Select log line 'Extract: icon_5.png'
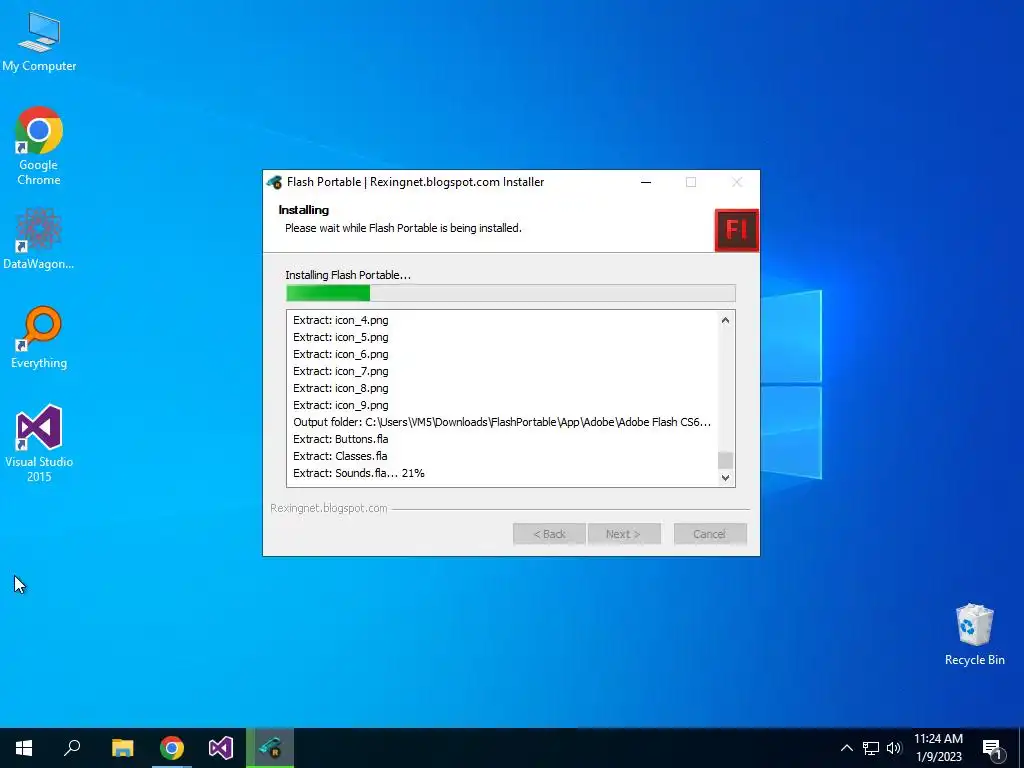The width and height of the screenshot is (1024, 768). click(340, 337)
